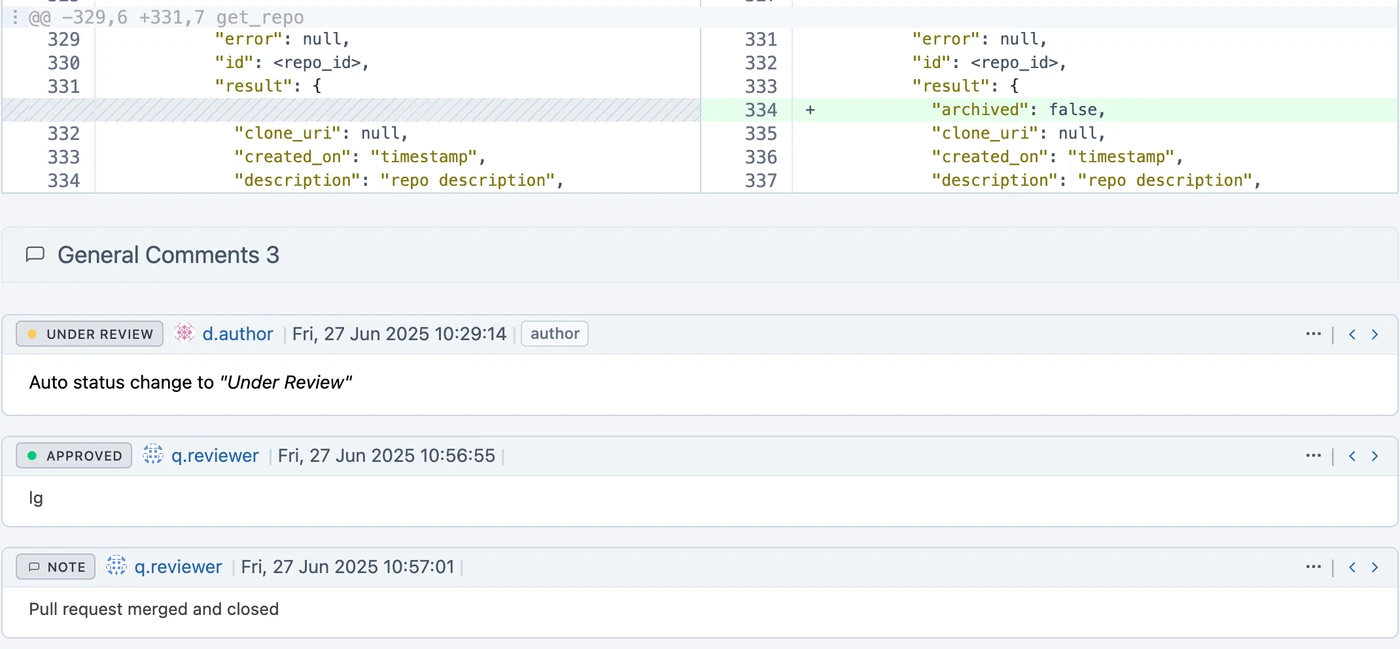This screenshot has height=649, width=1400.
Task: Open more options for d.author comment
Action: pyautogui.click(x=1313, y=334)
